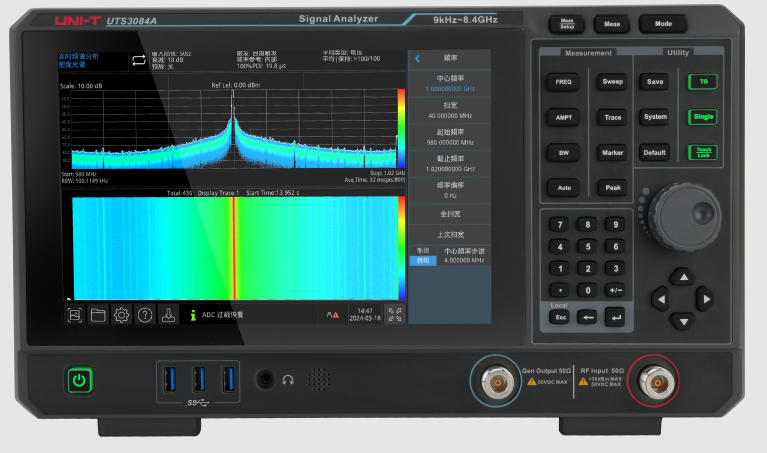Tap the date and time 14:47 display

click(x=364, y=315)
